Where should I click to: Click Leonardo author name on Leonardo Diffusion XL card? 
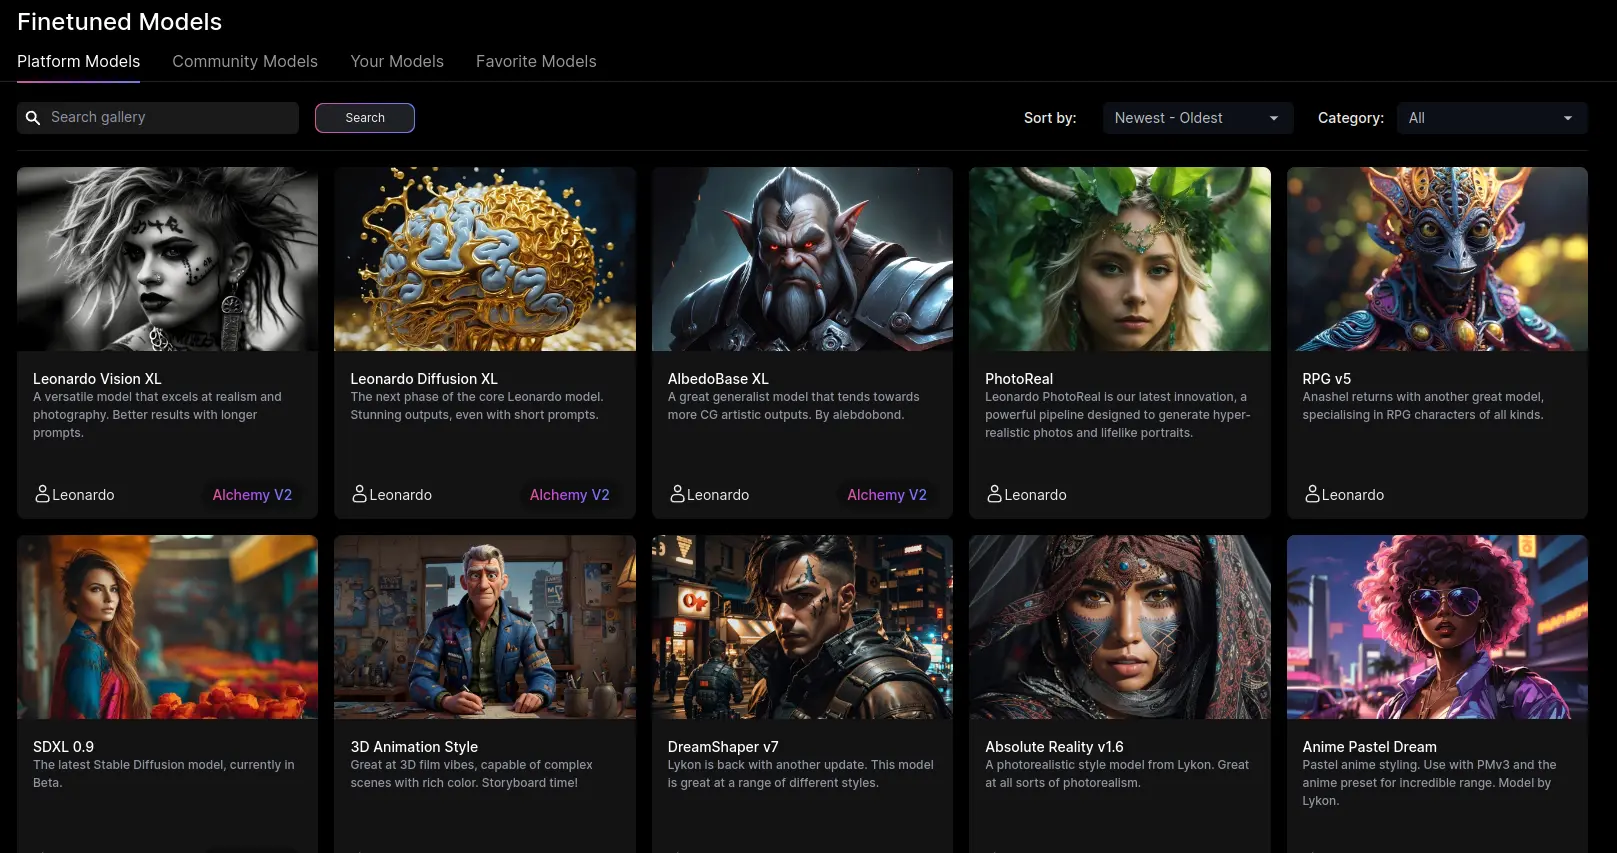click(x=400, y=495)
